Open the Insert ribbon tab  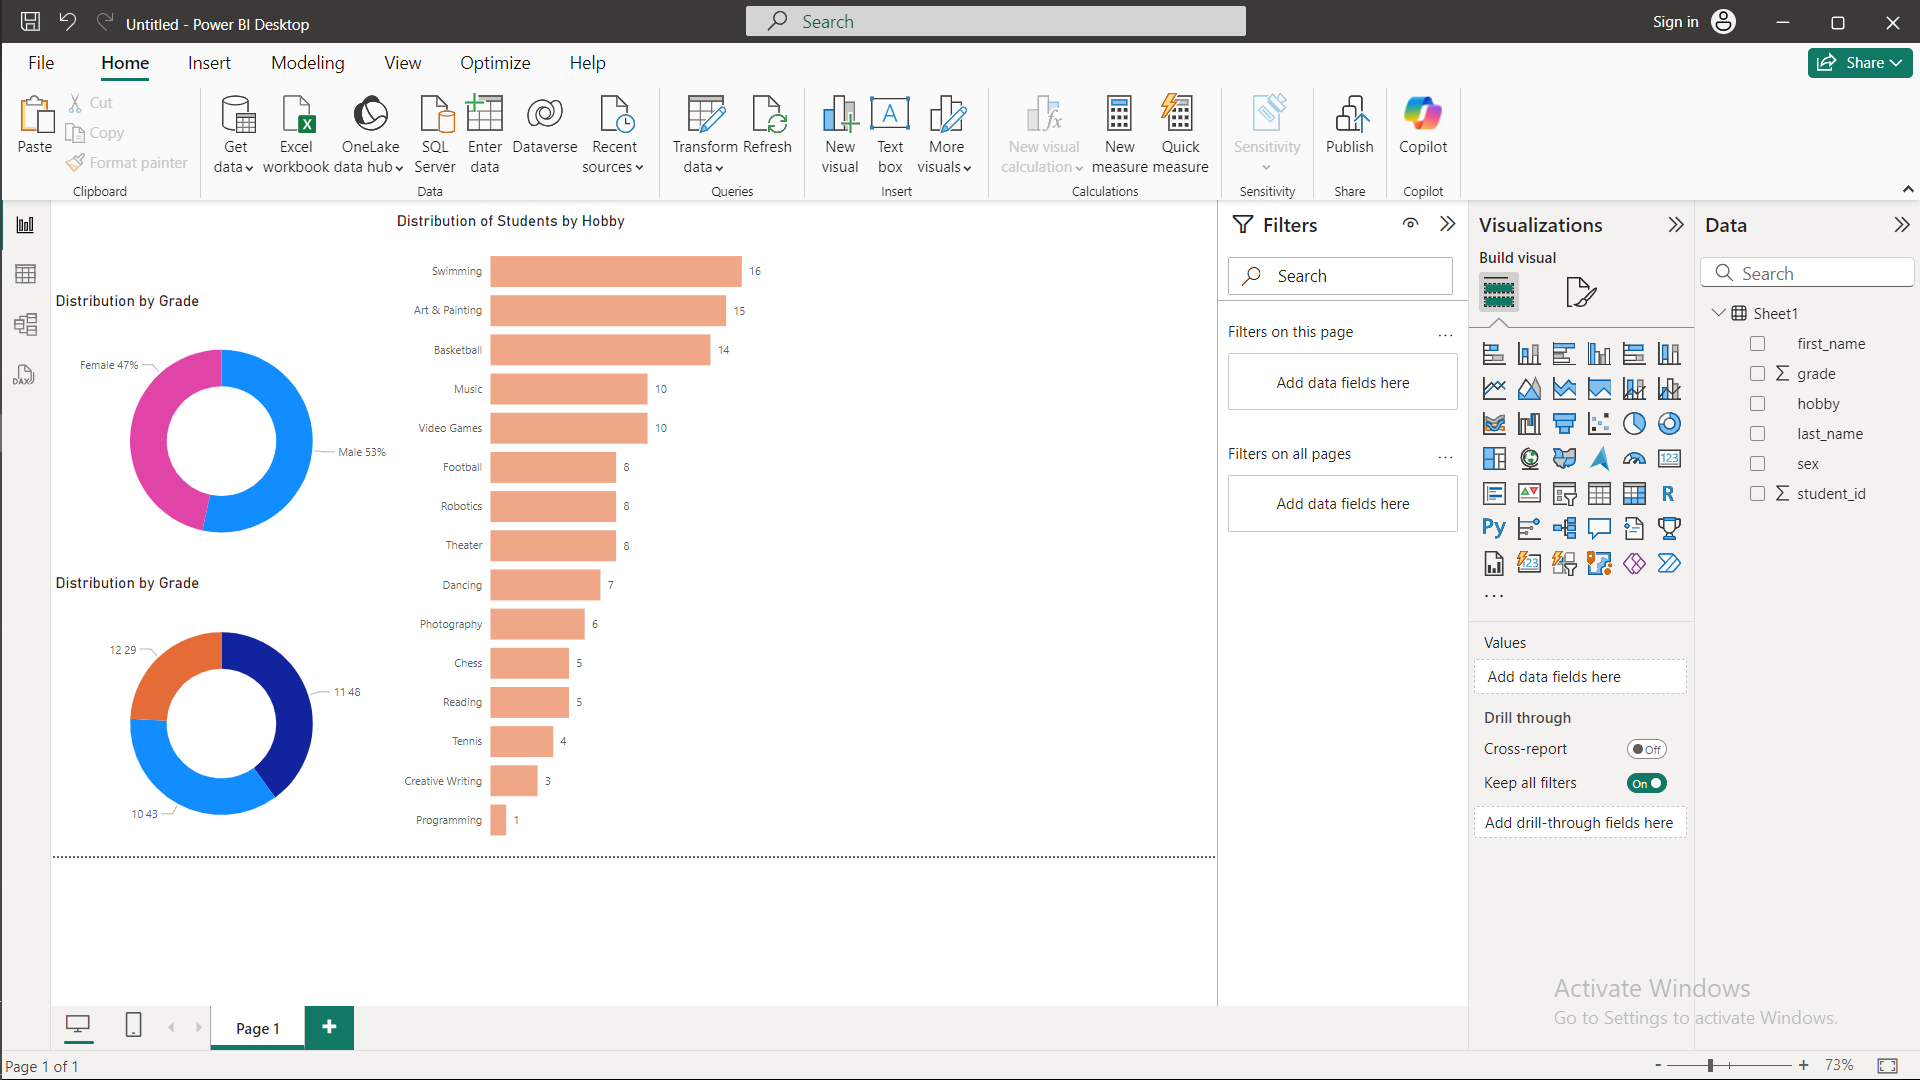click(209, 63)
